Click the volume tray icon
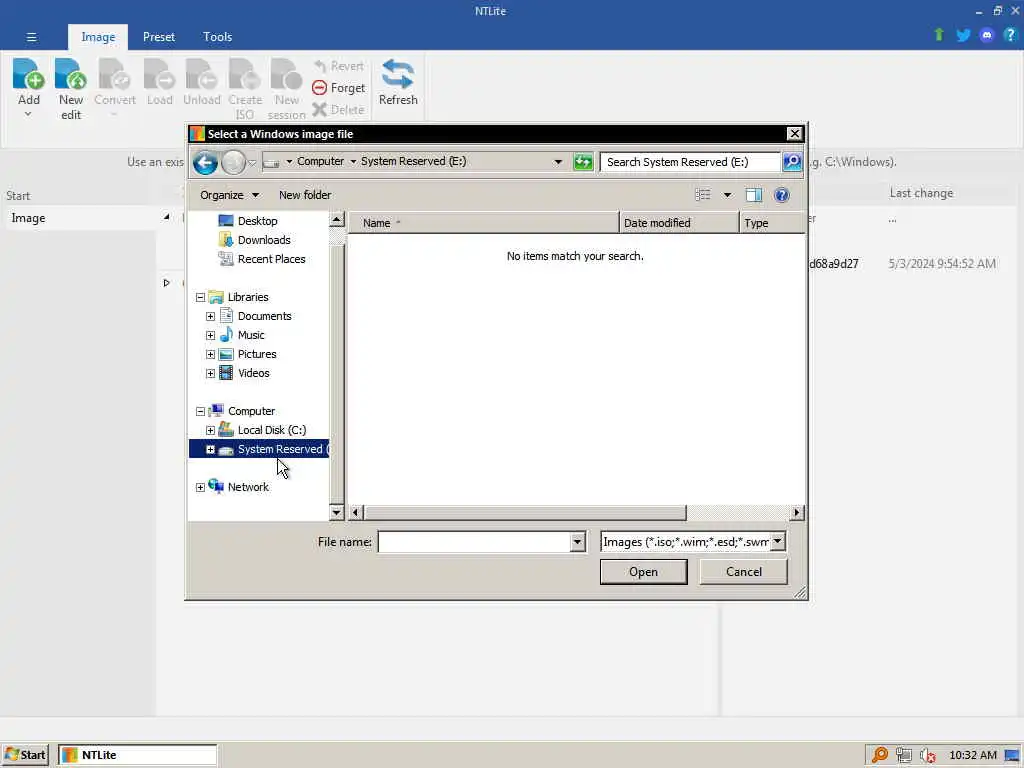The width and height of the screenshot is (1024, 768). [x=927, y=755]
